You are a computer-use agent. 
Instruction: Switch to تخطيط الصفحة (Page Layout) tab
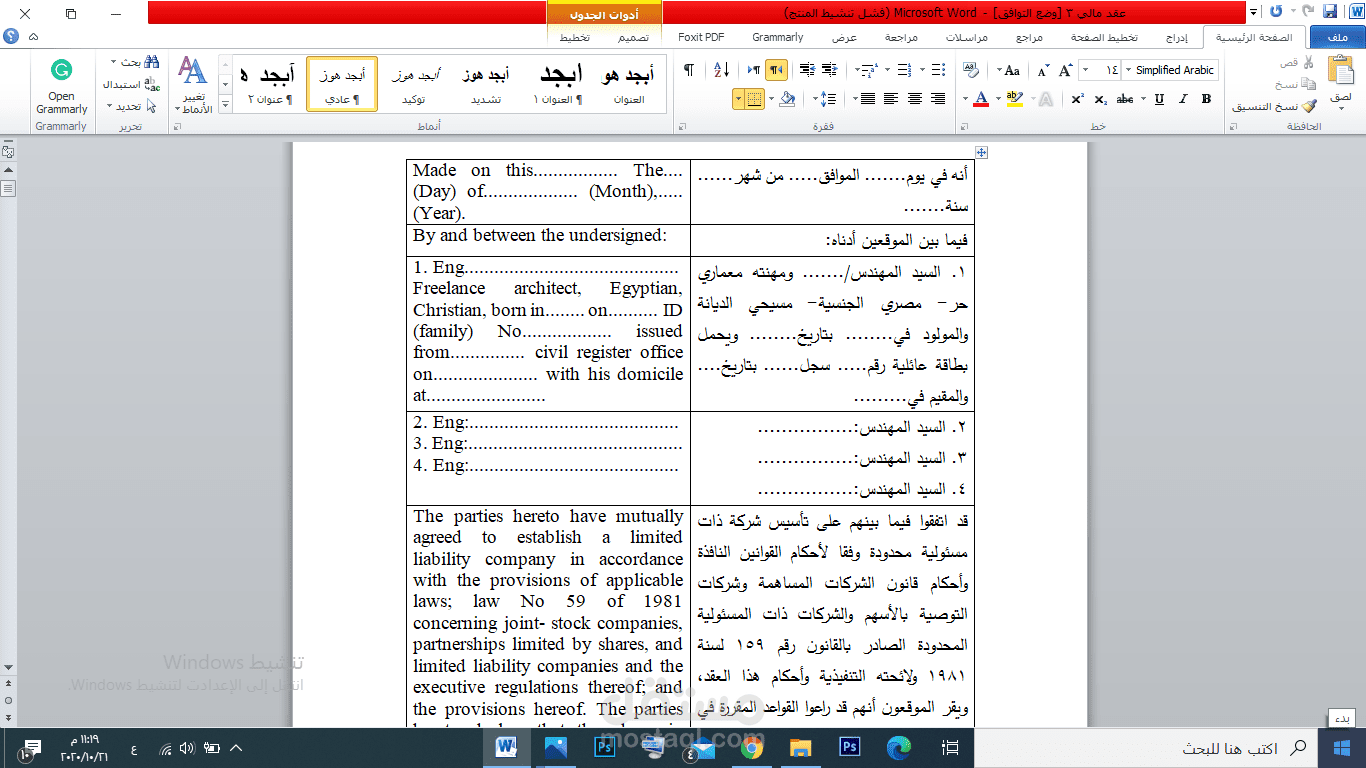[x=1104, y=37]
